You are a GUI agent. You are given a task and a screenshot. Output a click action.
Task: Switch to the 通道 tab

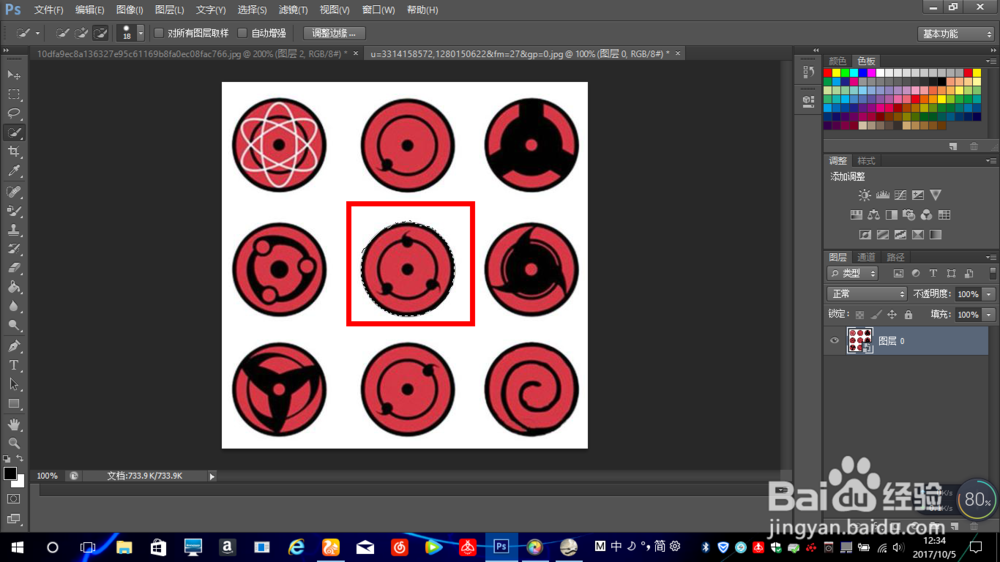[866, 257]
